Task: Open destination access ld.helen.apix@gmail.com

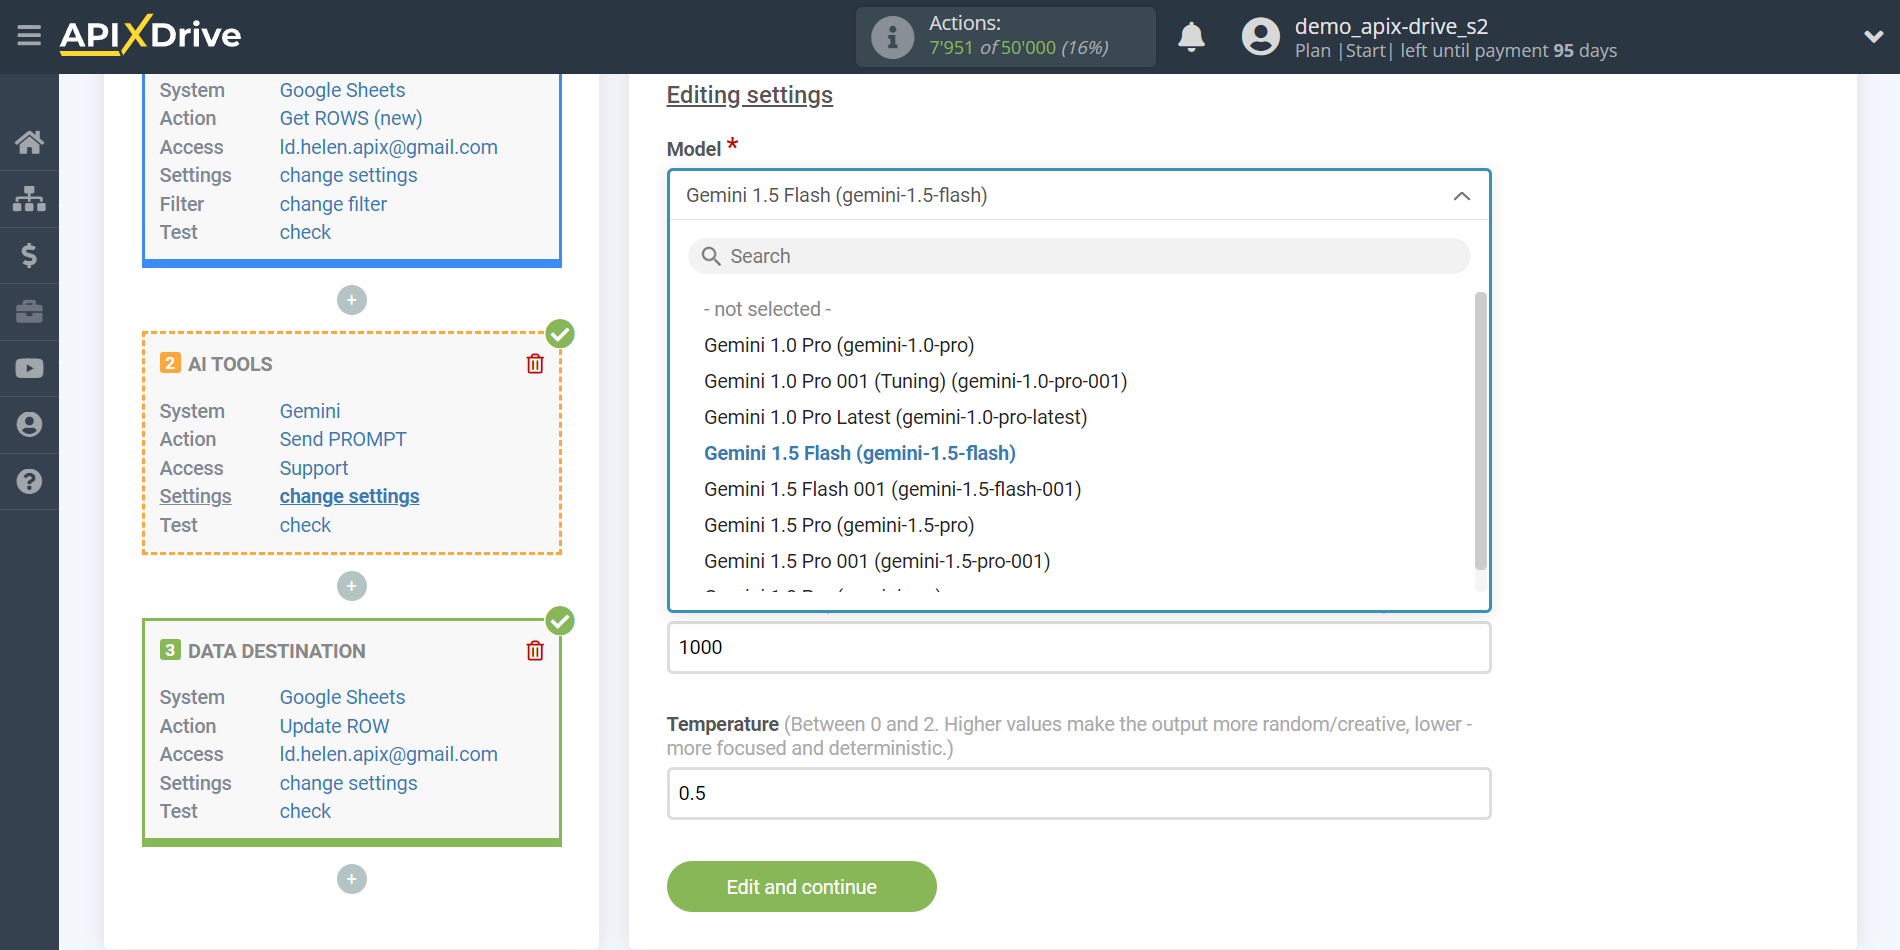Action: pos(388,754)
